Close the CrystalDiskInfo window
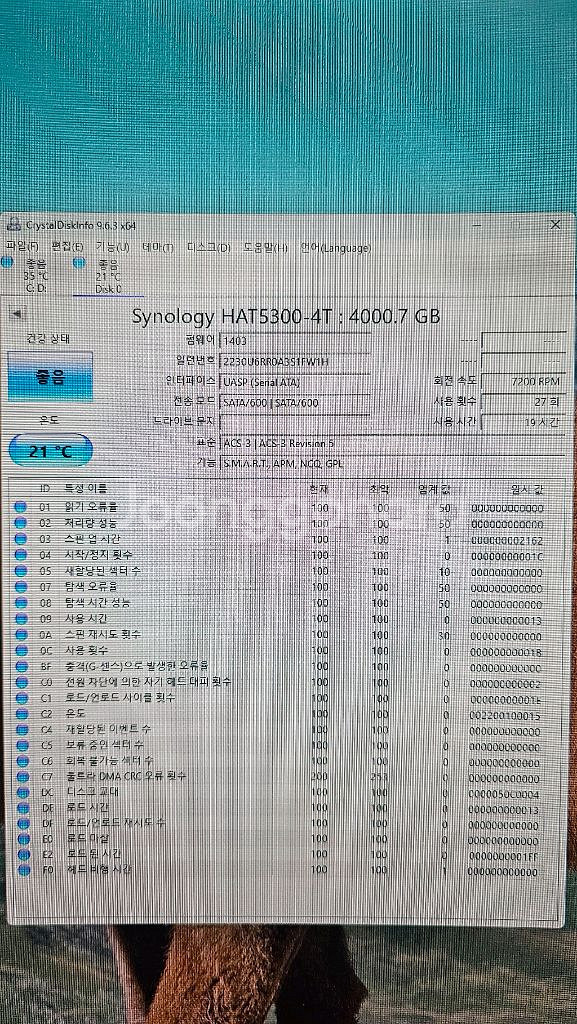The image size is (577, 1024). pyautogui.click(x=555, y=225)
